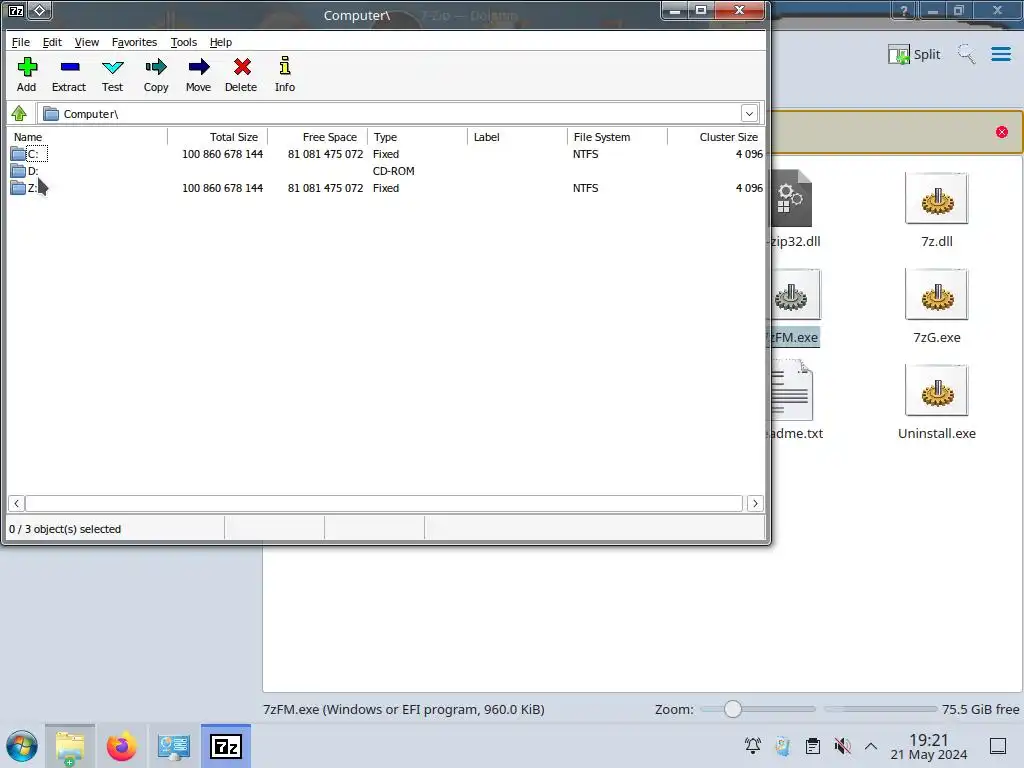Click the Extract toolbar icon

(69, 67)
